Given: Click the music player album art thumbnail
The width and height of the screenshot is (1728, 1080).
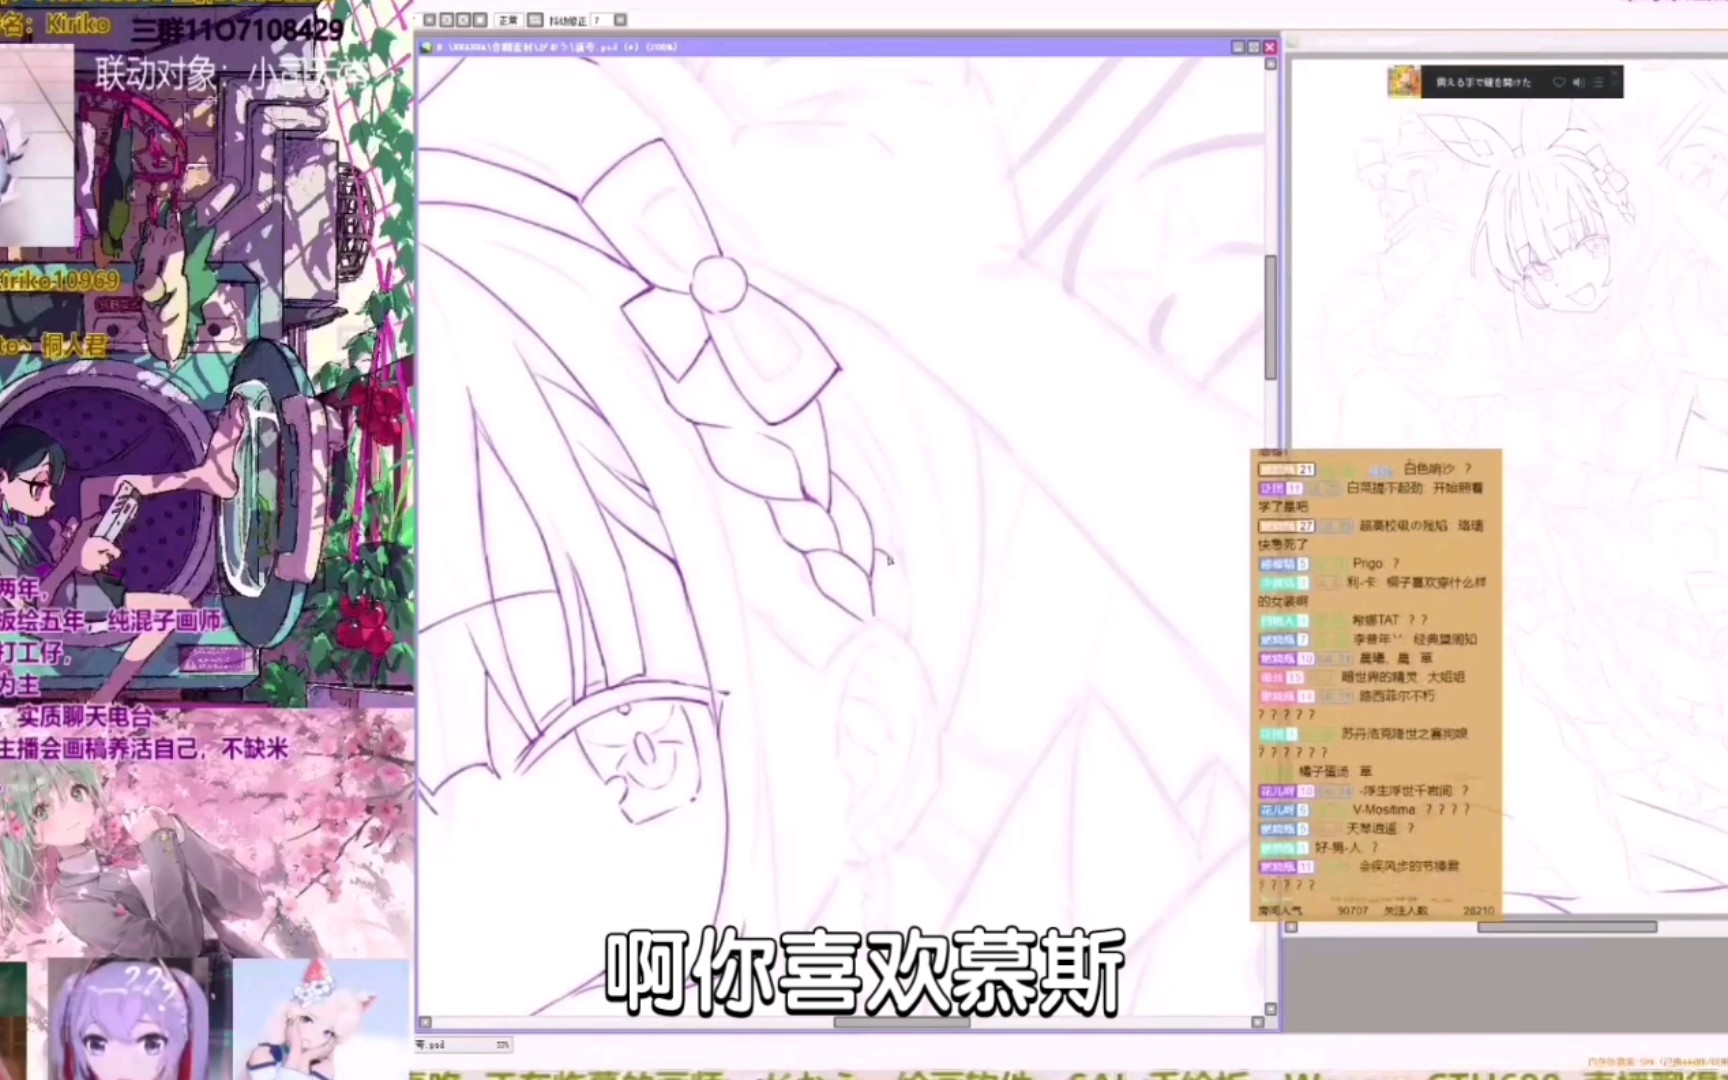Looking at the screenshot, I should pos(1404,82).
